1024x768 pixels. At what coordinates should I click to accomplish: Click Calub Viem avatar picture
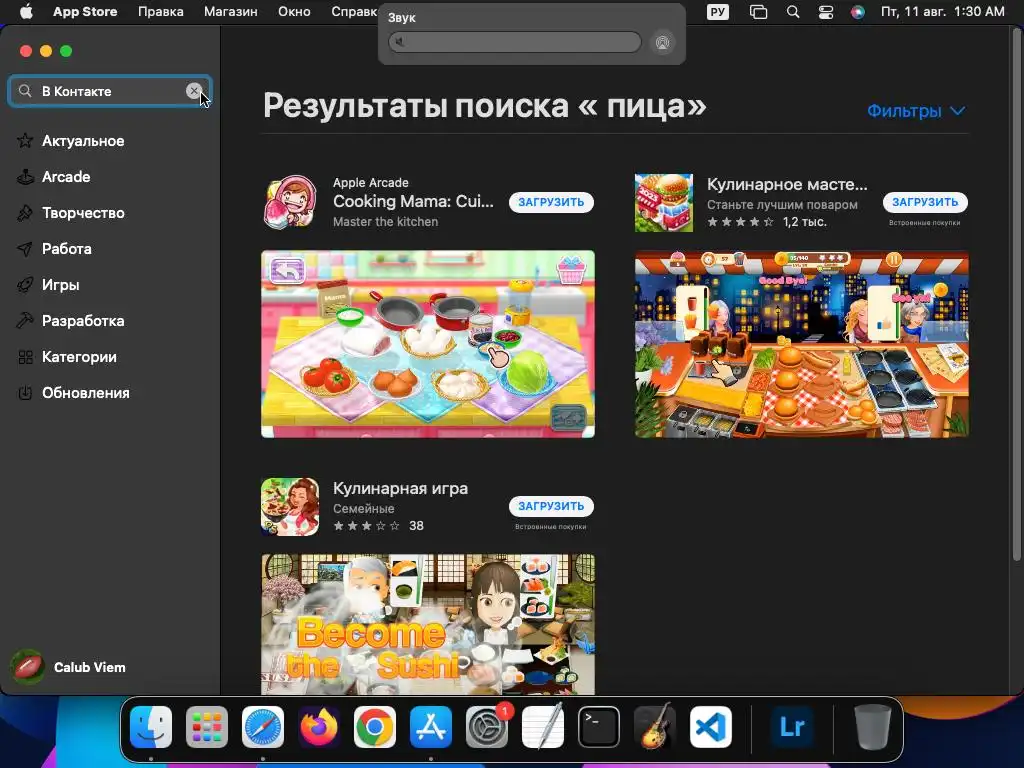tap(27, 667)
